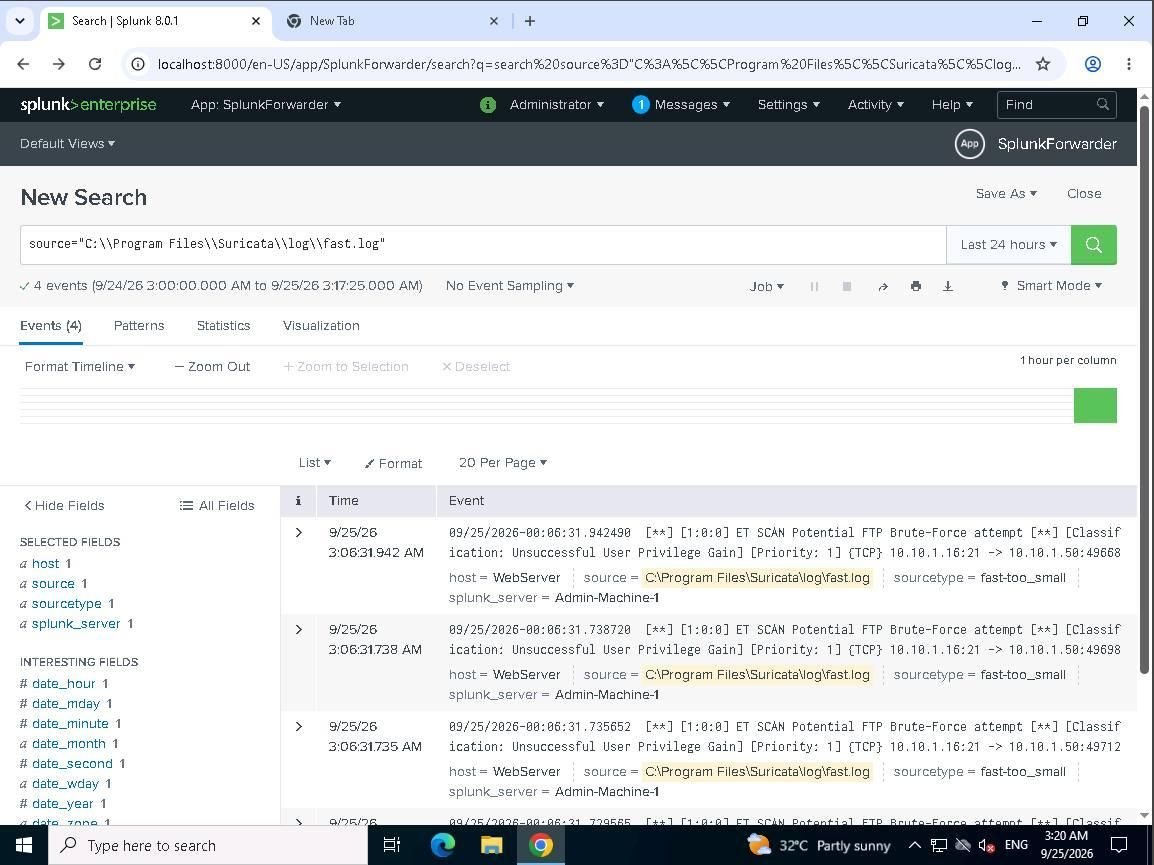Viewport: 1154px width, 865px height.
Task: Click the green info status icon
Action: tap(488, 105)
